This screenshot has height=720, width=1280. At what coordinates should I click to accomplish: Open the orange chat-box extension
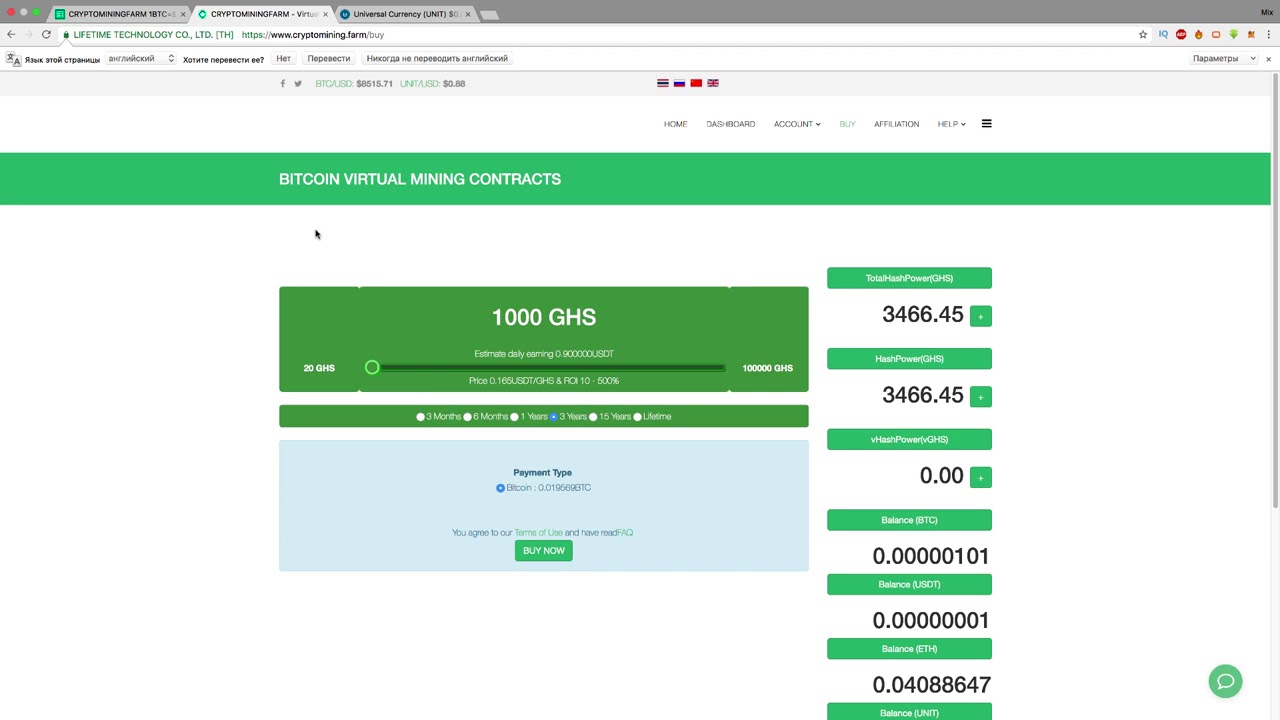point(1216,35)
